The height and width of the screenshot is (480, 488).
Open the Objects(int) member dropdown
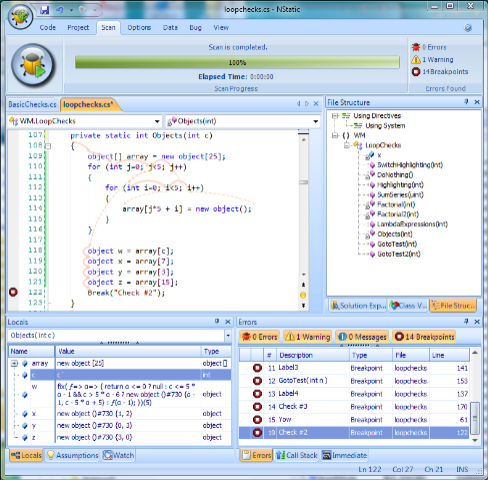(315, 121)
